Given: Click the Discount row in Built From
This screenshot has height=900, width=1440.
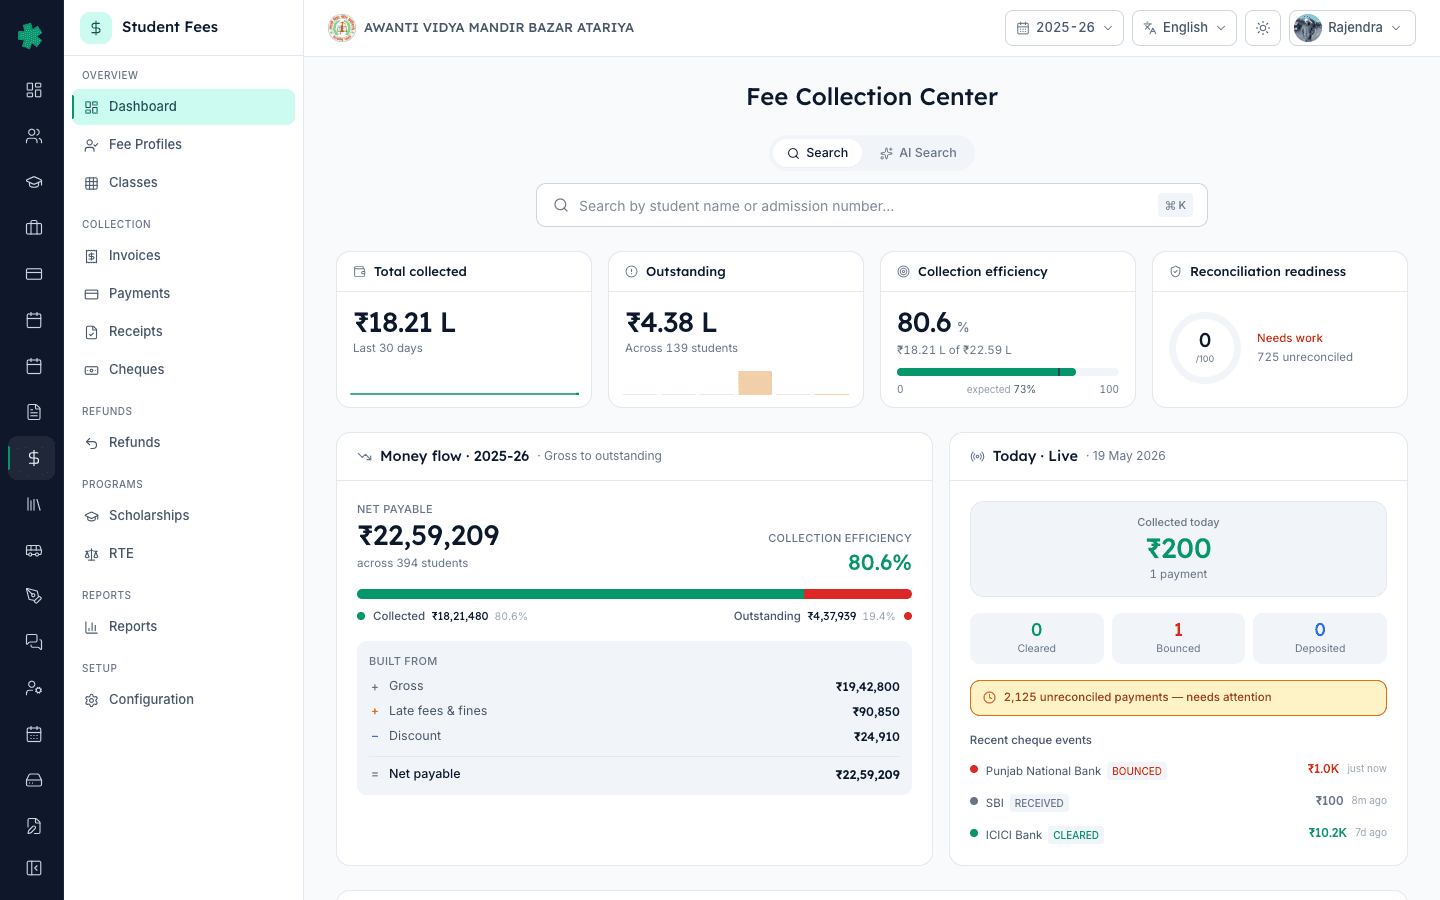Looking at the screenshot, I should tap(634, 736).
